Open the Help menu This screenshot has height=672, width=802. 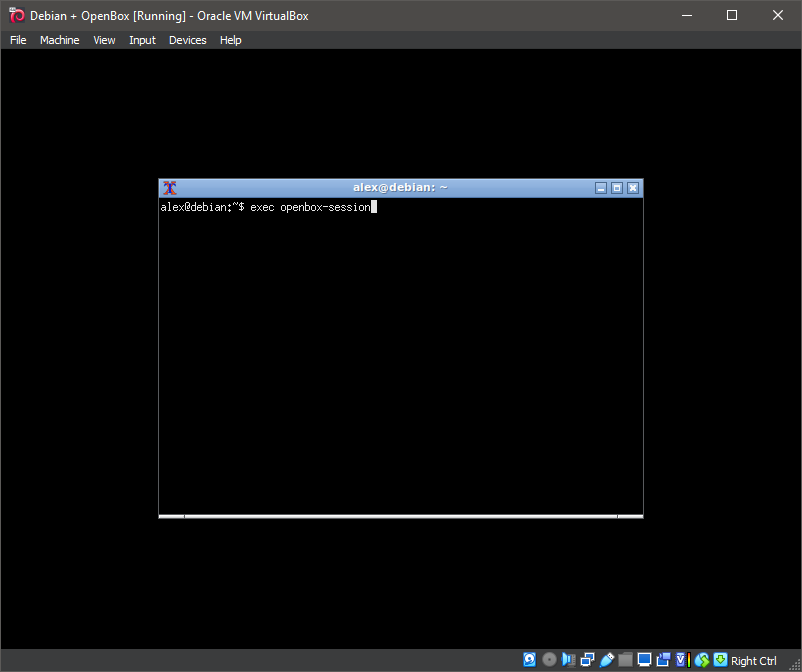point(230,40)
